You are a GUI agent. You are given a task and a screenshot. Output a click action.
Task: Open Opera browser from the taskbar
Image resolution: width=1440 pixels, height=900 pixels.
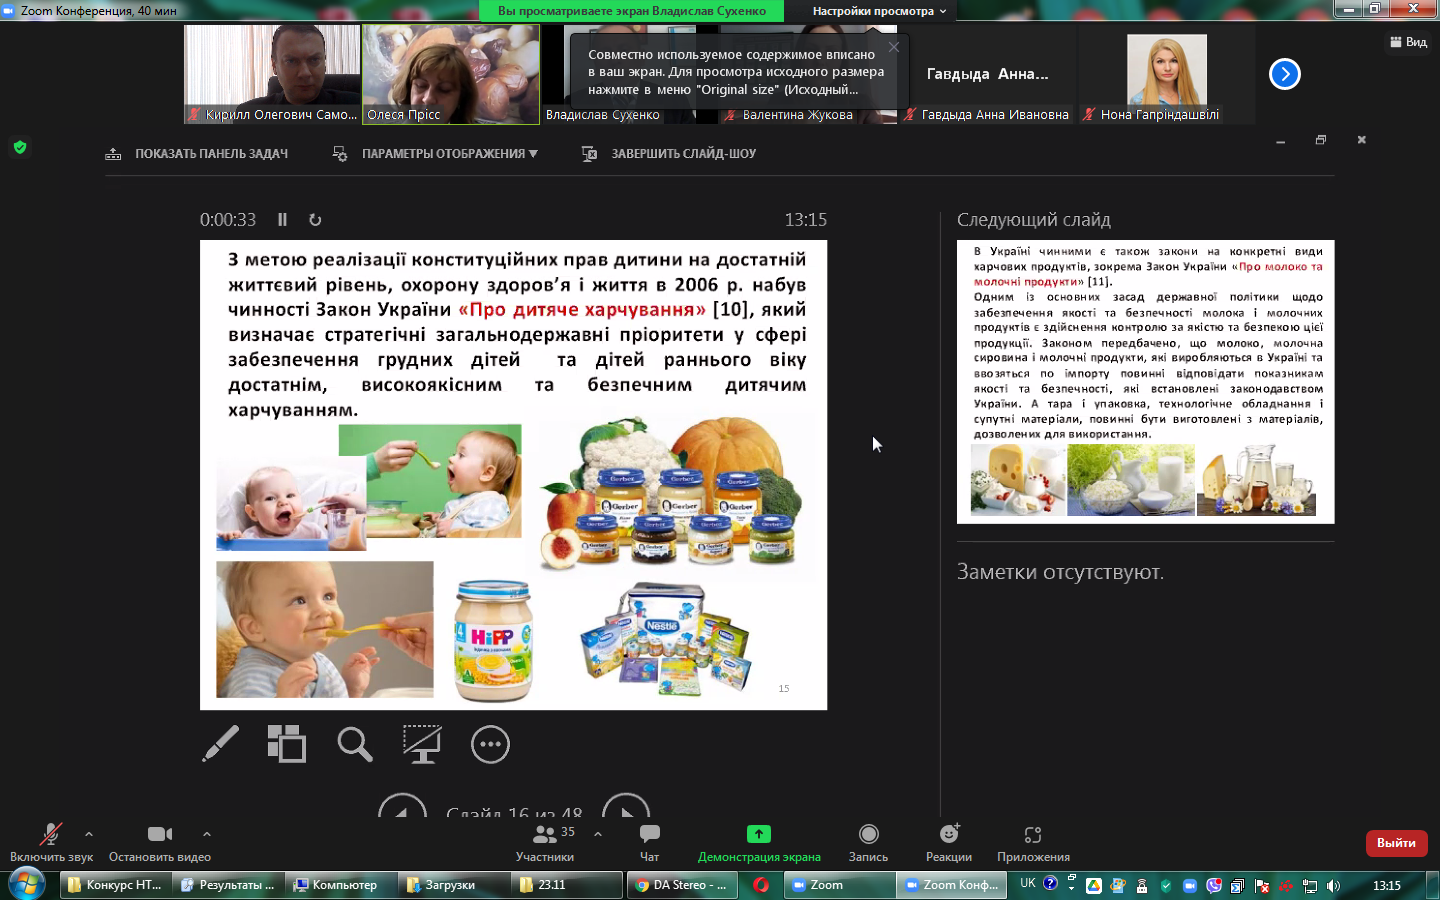tap(761, 885)
